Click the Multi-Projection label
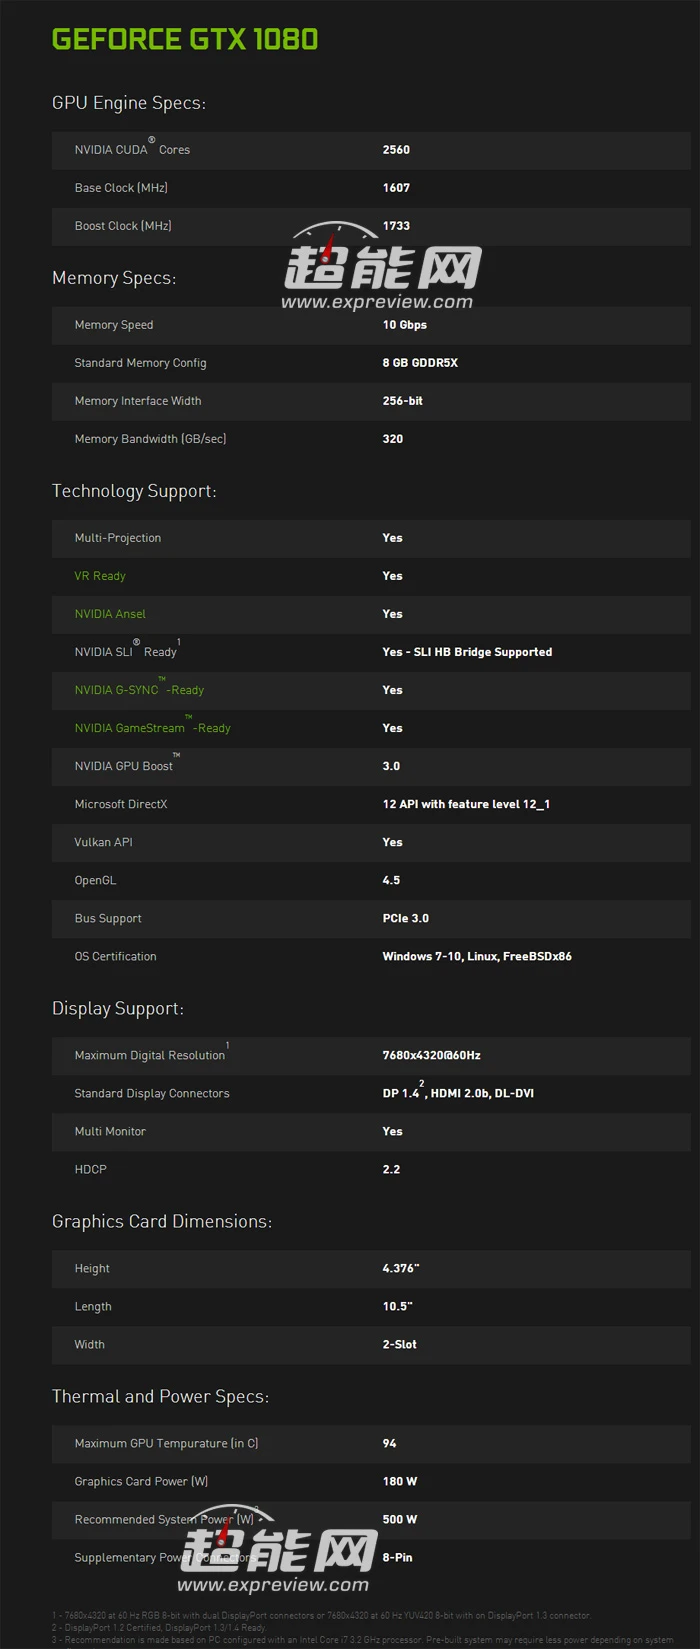700x1649 pixels. [x=118, y=538]
